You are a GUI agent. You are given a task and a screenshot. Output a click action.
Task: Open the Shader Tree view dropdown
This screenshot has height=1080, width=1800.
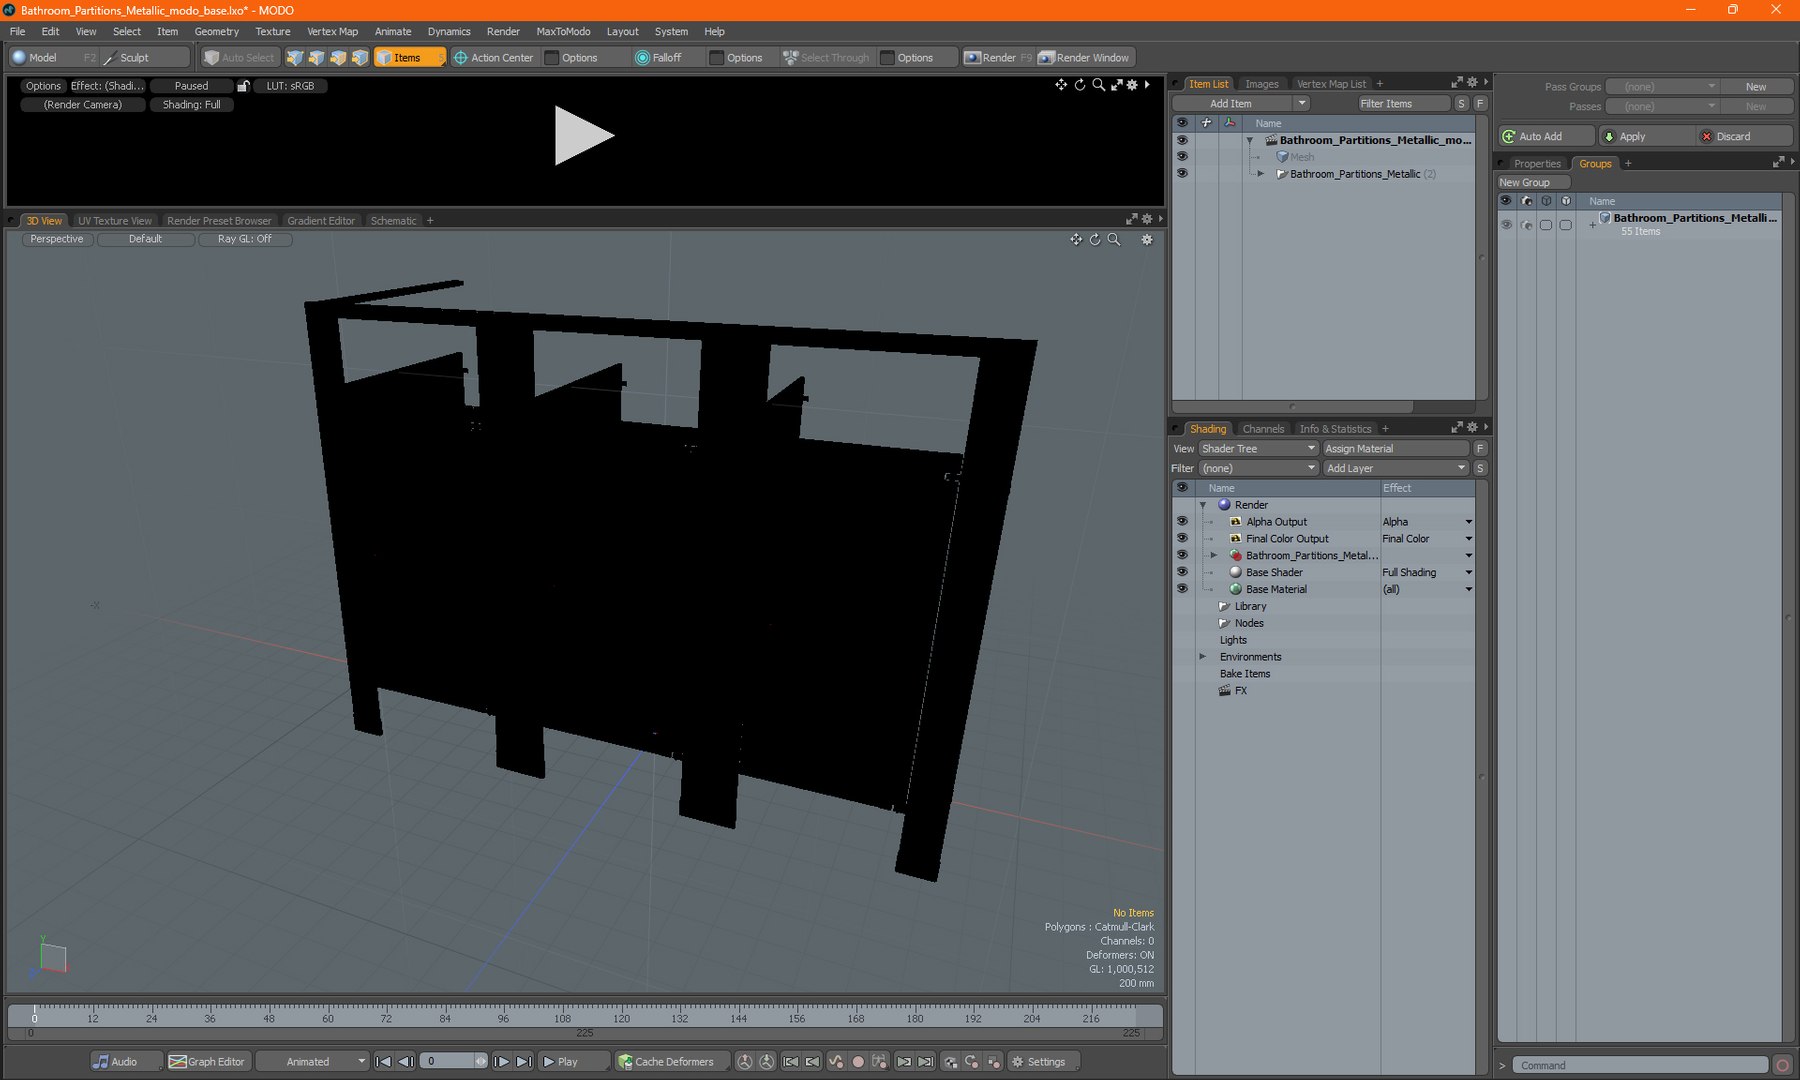1258,449
